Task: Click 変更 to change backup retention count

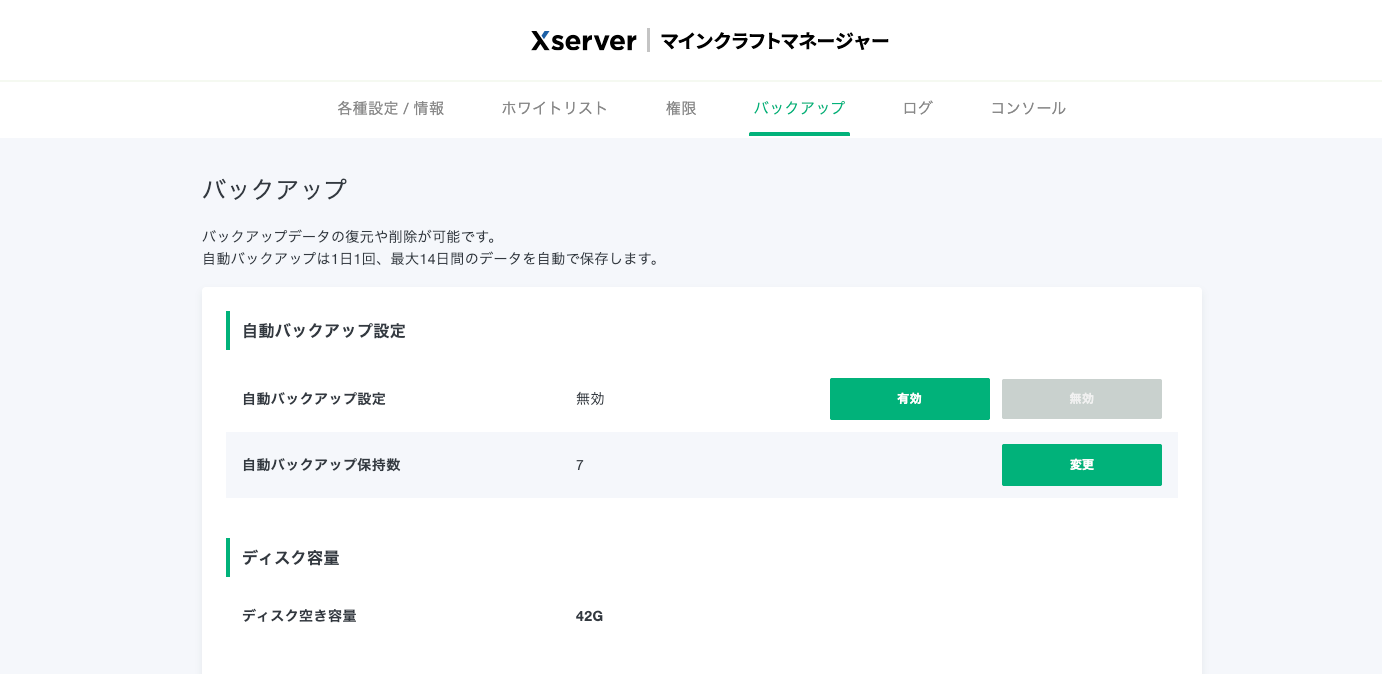Action: [x=1082, y=465]
